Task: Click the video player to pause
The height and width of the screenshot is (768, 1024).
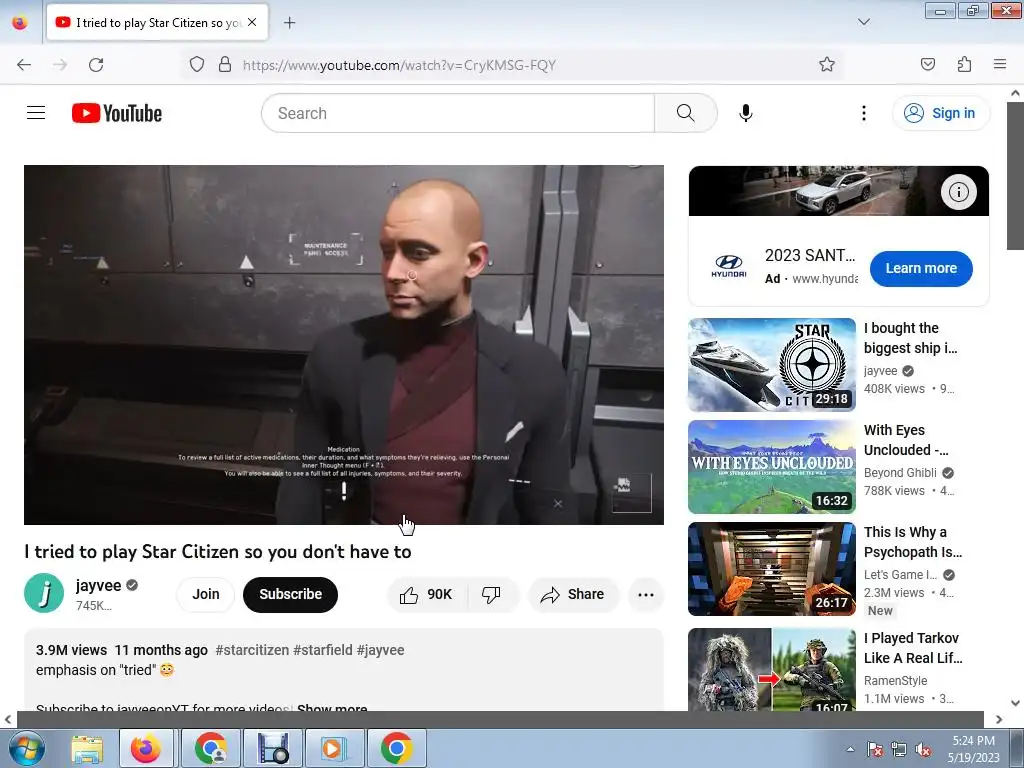Action: 344,345
